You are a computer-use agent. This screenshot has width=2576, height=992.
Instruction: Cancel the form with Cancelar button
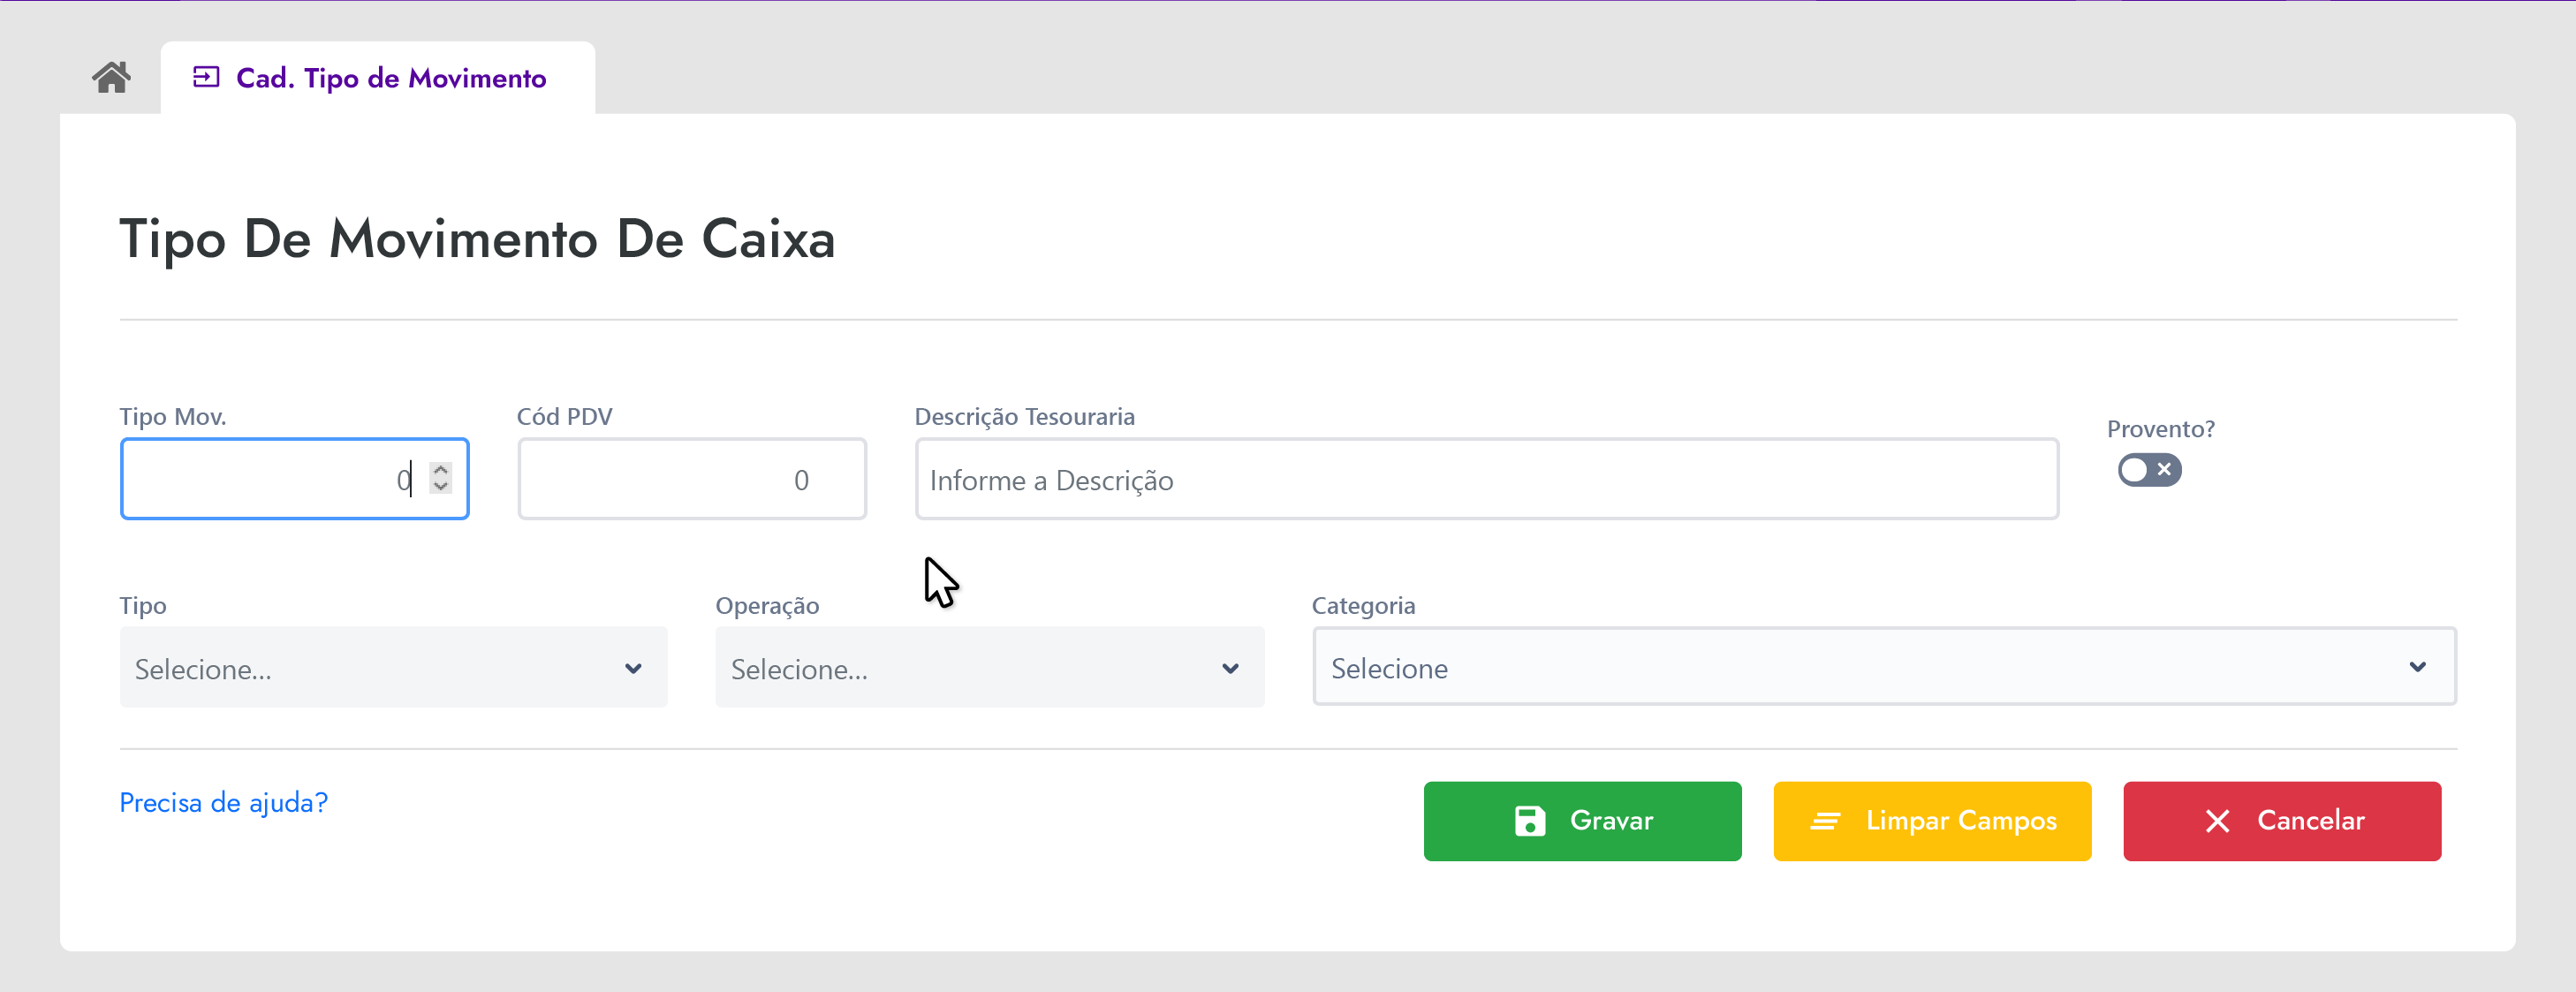(x=2281, y=821)
